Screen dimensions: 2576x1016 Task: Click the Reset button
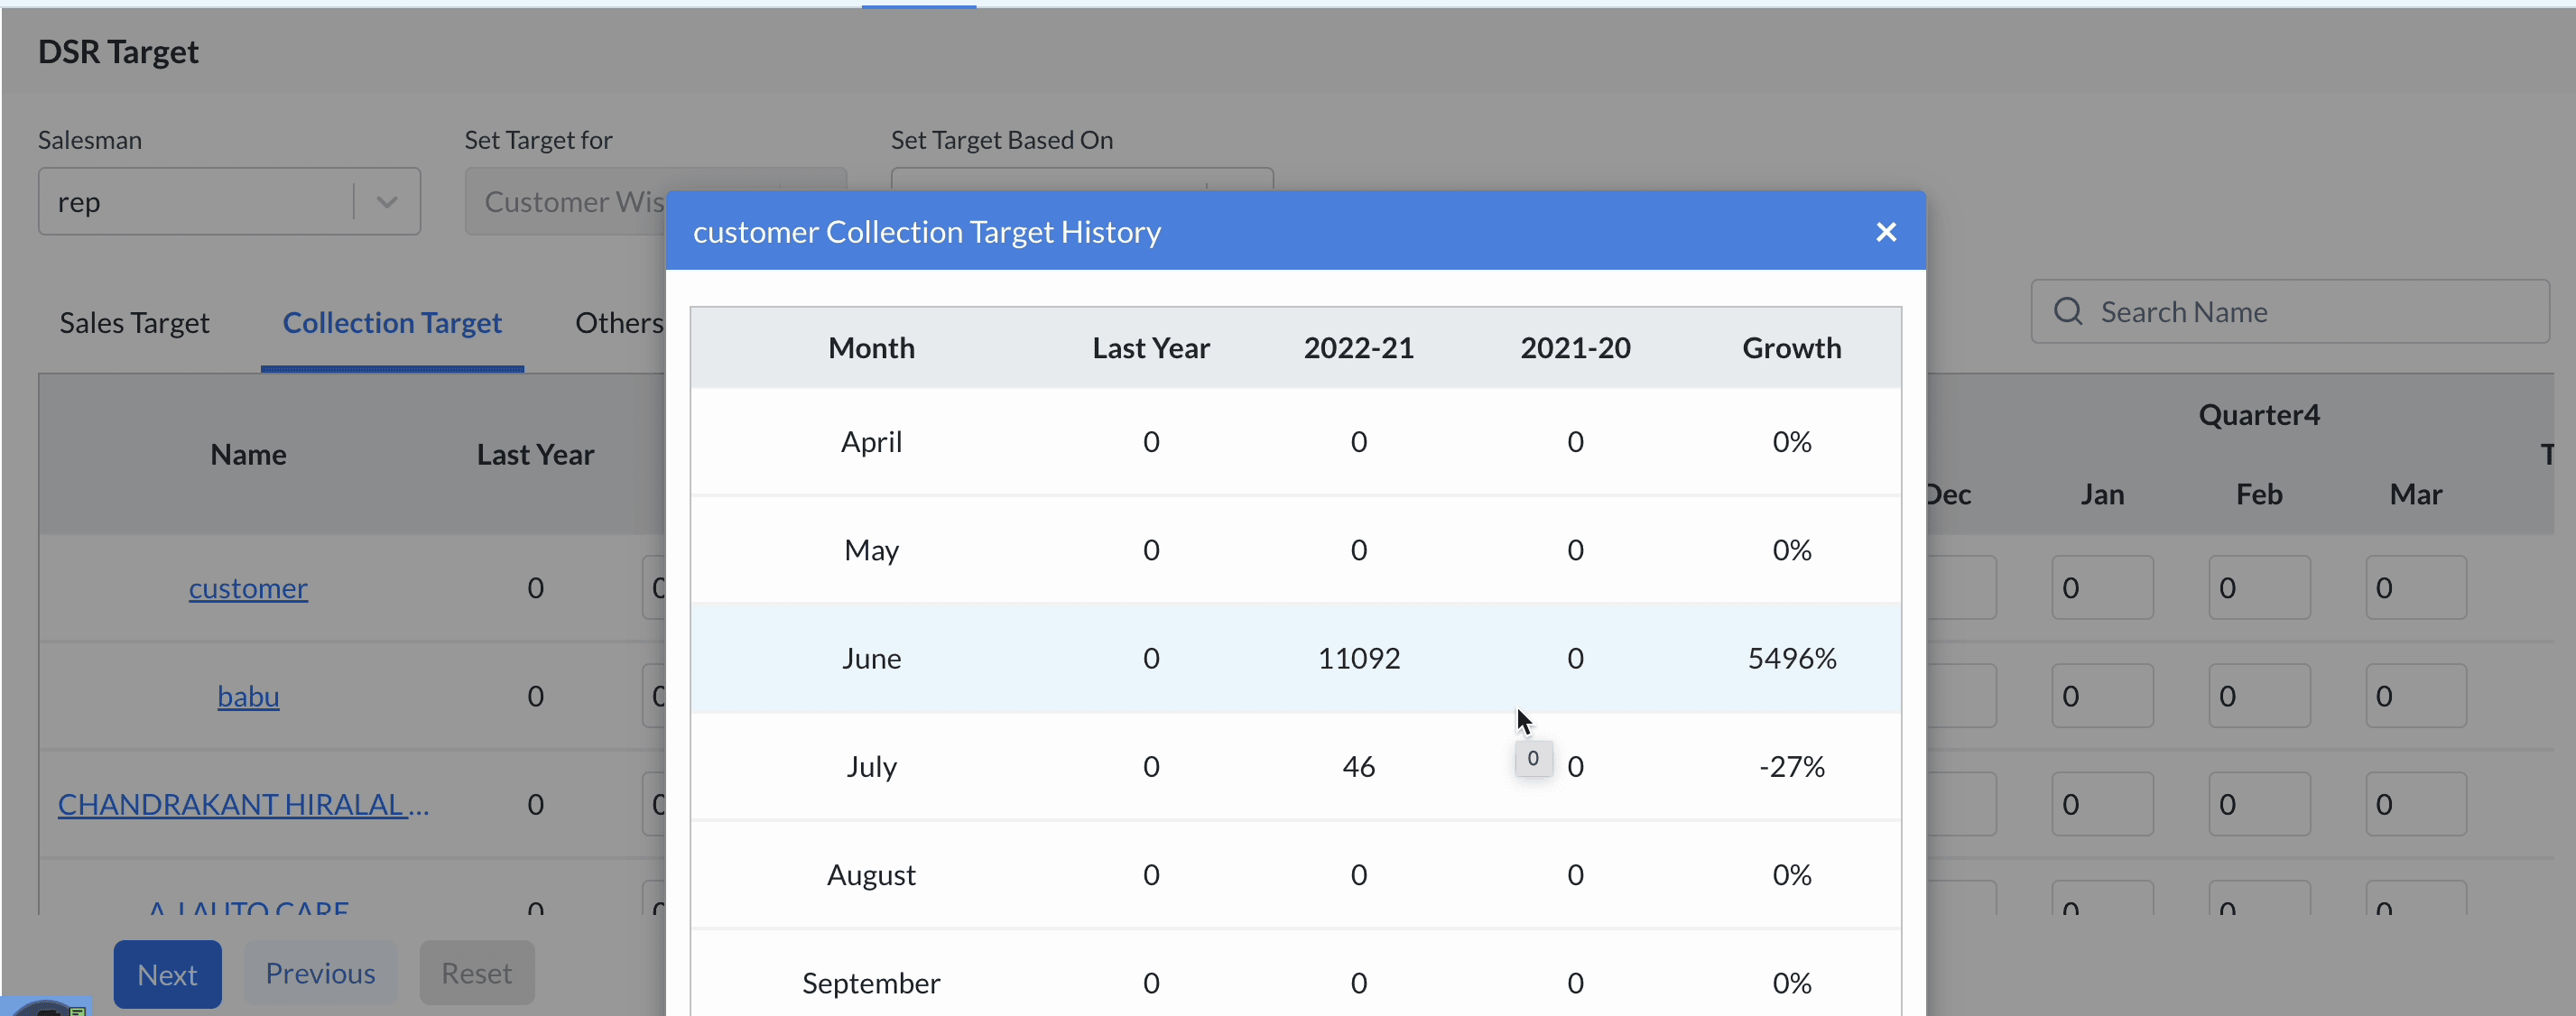point(476,973)
